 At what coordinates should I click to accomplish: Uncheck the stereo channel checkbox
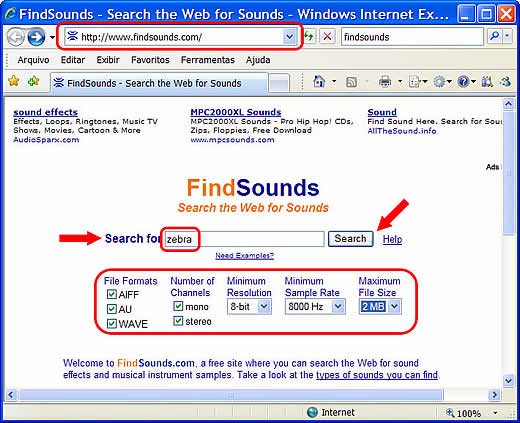(x=178, y=321)
